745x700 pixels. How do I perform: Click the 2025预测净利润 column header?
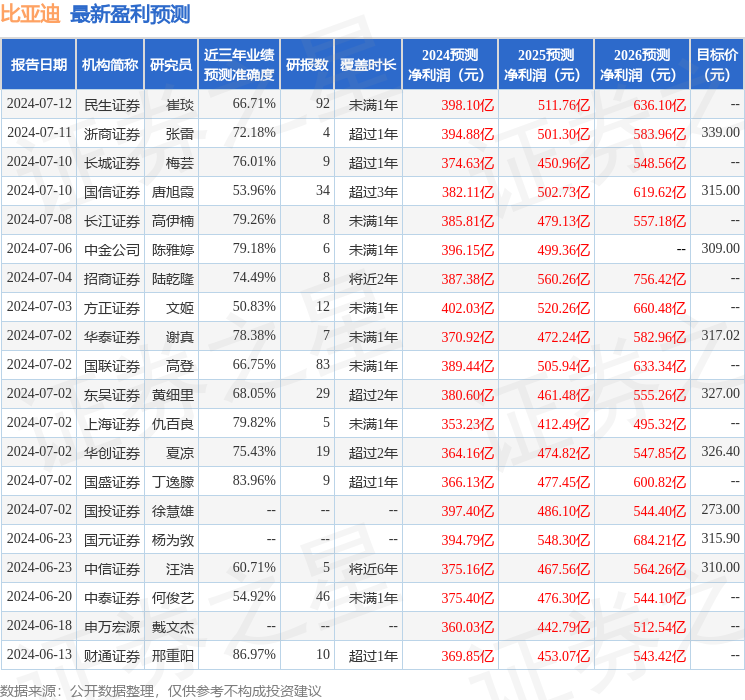pyautogui.click(x=546, y=64)
